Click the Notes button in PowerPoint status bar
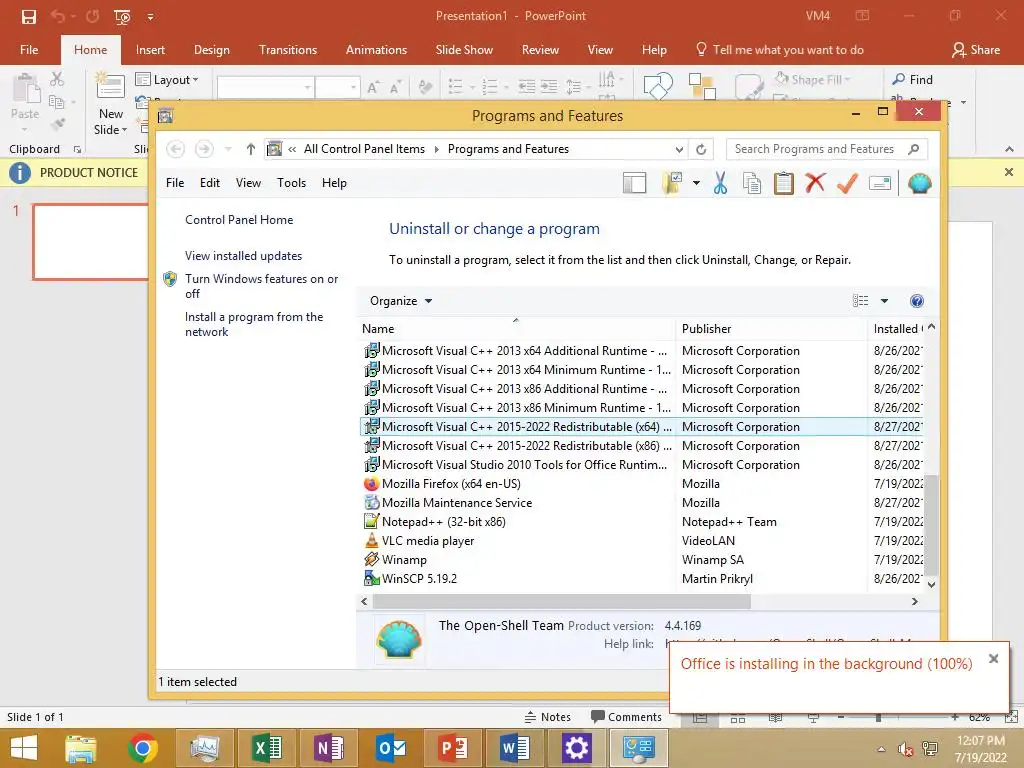 [x=548, y=717]
